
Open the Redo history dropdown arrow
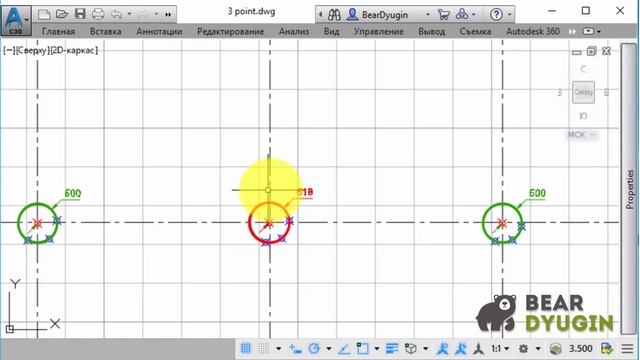(x=156, y=14)
